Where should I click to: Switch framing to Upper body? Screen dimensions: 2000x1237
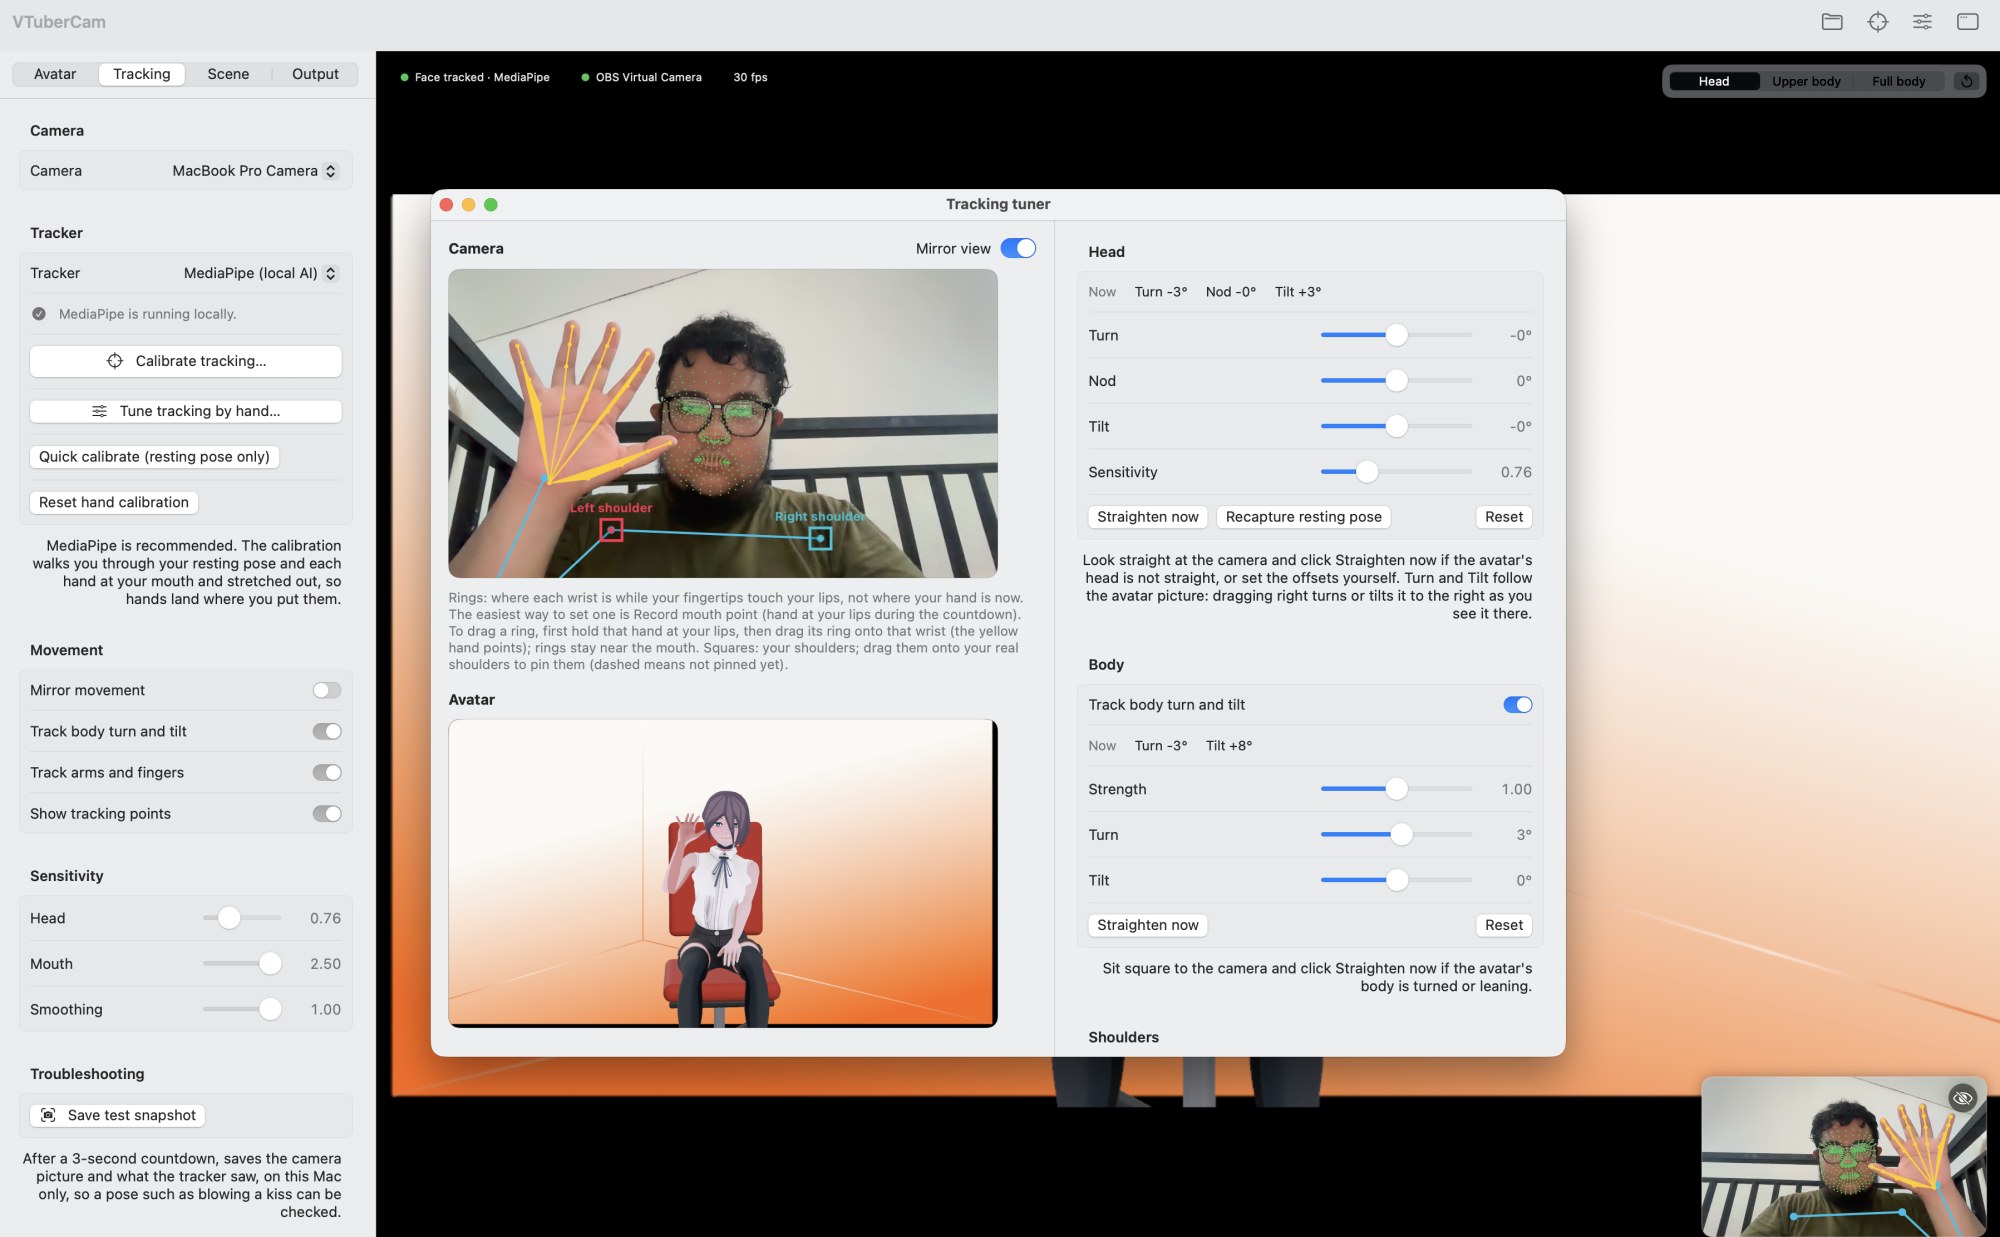pyautogui.click(x=1806, y=81)
